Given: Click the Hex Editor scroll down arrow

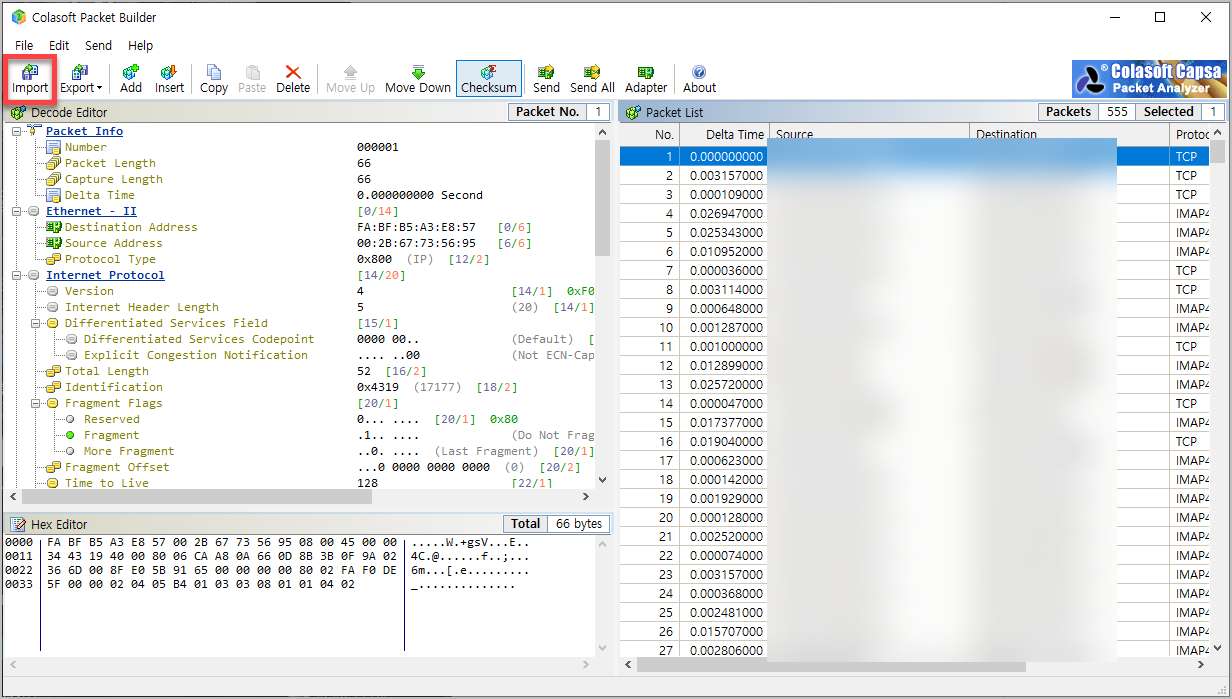Looking at the screenshot, I should [602, 647].
